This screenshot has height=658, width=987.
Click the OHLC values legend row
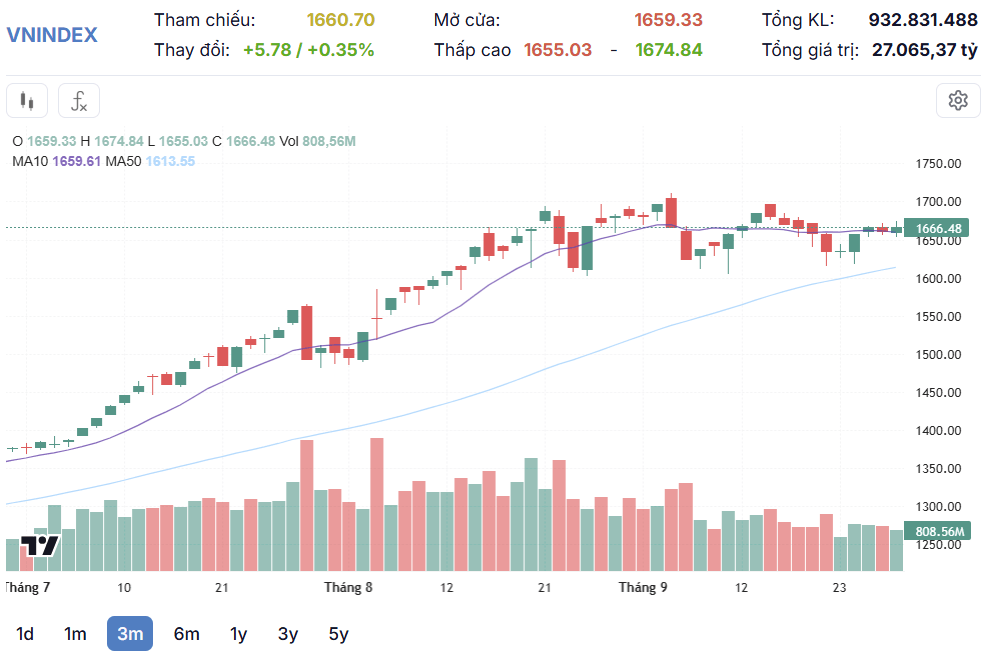pyautogui.click(x=184, y=141)
